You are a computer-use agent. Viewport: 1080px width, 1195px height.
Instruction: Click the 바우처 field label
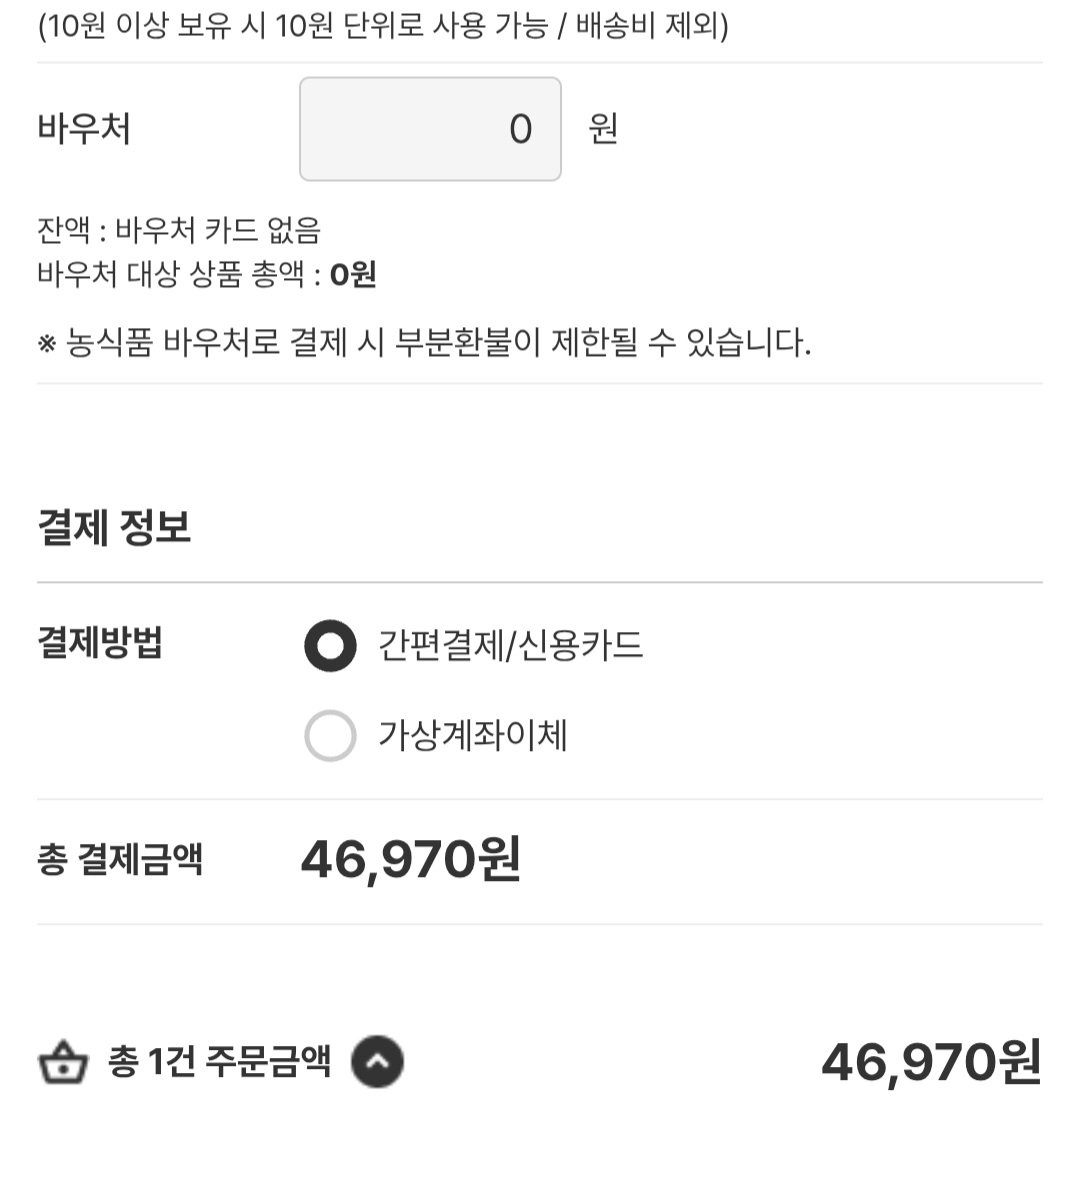pos(84,129)
